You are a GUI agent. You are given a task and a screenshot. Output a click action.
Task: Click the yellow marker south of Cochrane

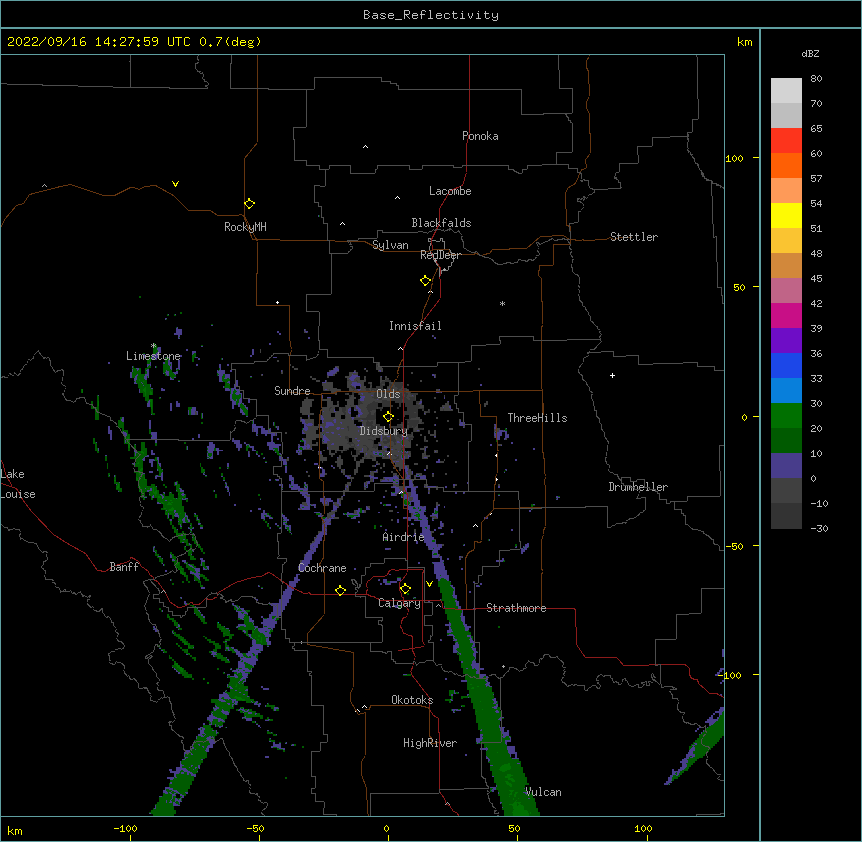coord(340,590)
